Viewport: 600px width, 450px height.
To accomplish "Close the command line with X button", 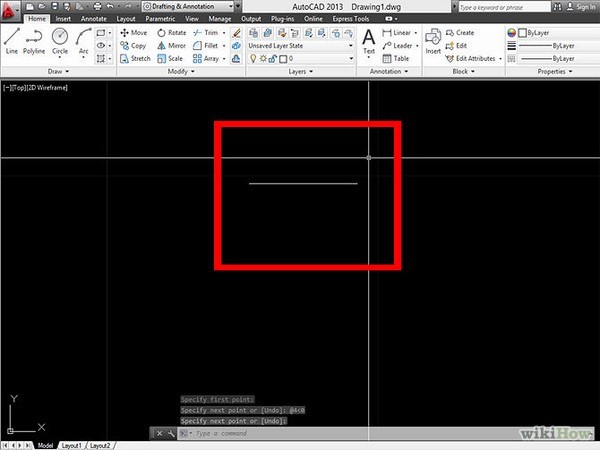I will (160, 434).
